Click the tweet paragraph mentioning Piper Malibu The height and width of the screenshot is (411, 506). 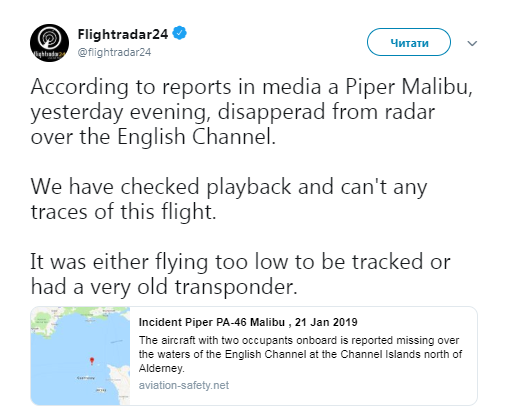[x=252, y=111]
